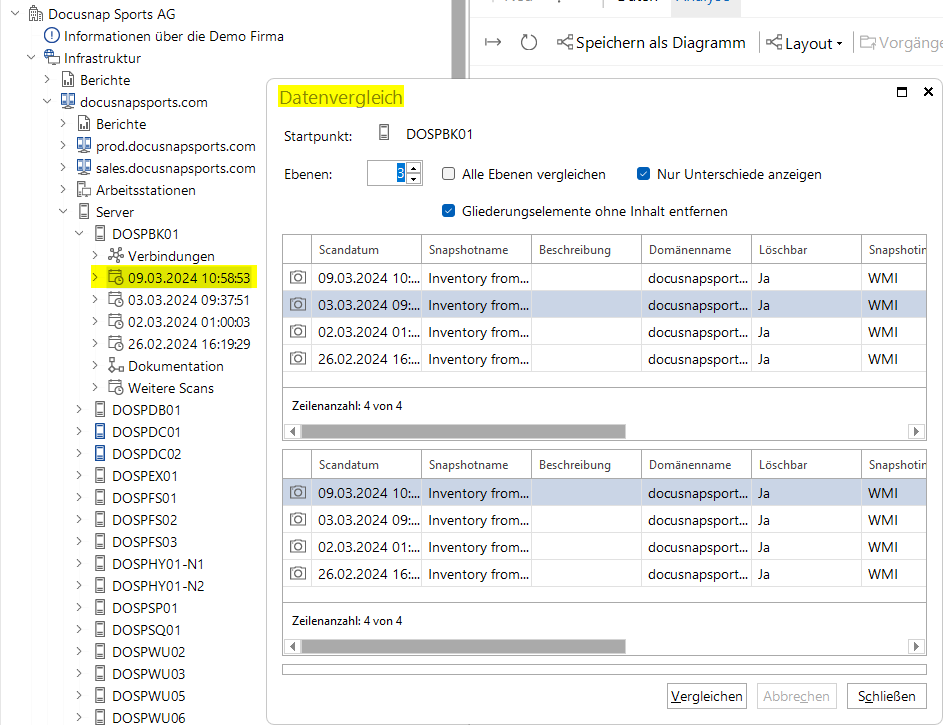This screenshot has height=725, width=943.
Task: Open the Layout dropdown
Action: (x=804, y=43)
